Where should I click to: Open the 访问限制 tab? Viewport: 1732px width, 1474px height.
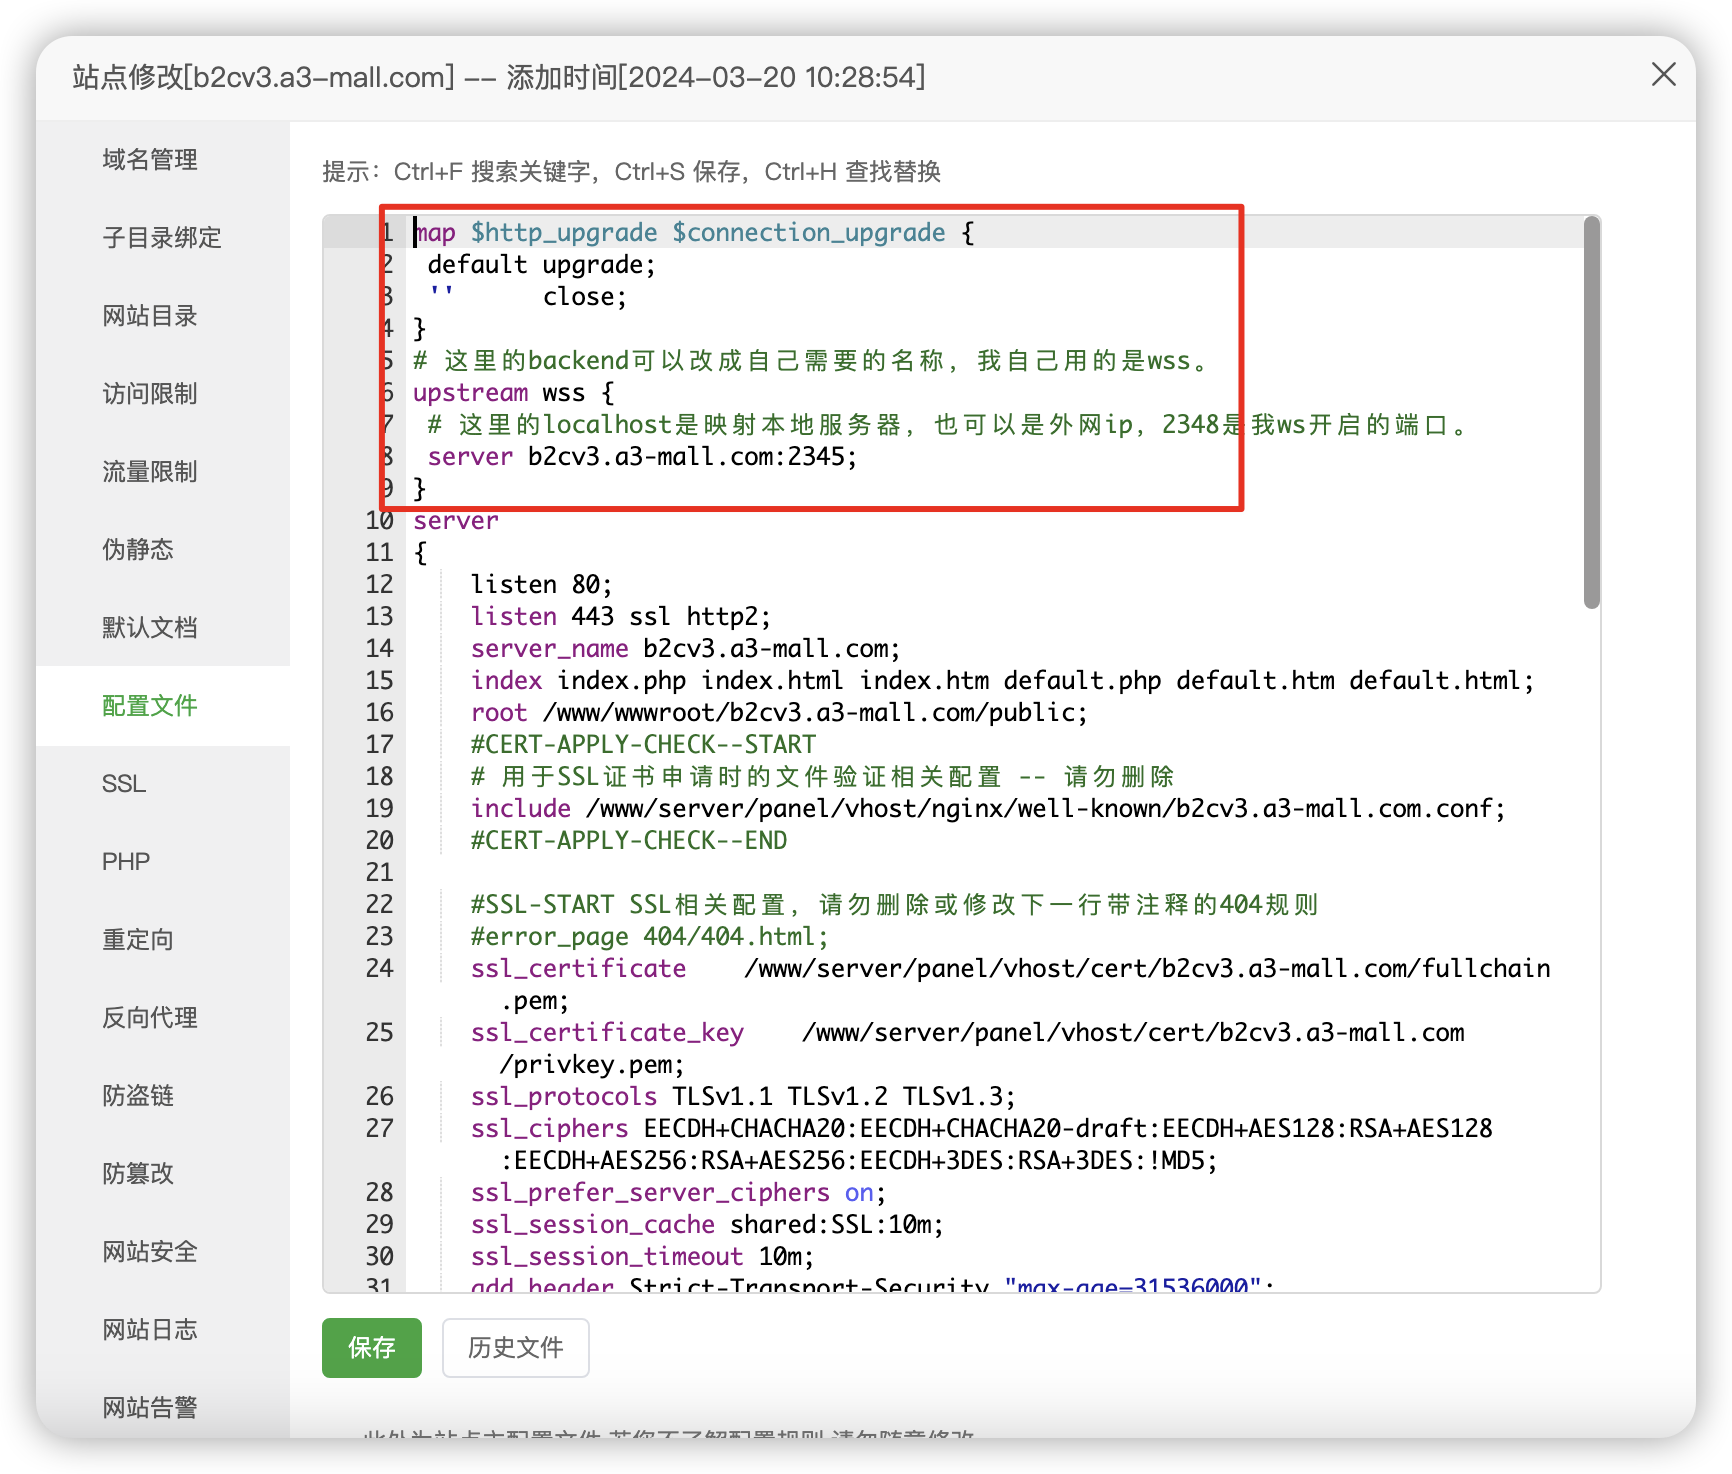point(150,393)
